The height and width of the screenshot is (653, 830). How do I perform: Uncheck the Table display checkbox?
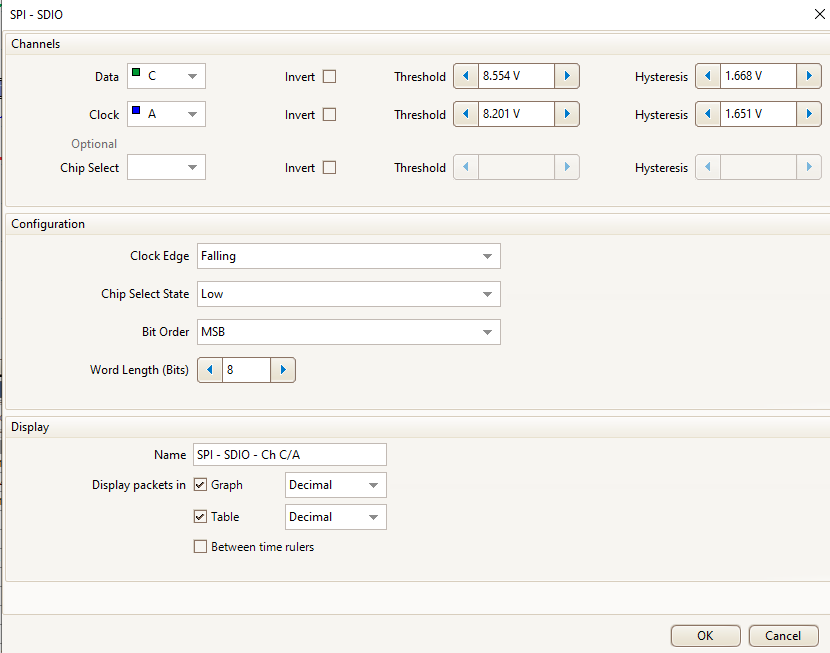pyautogui.click(x=201, y=517)
